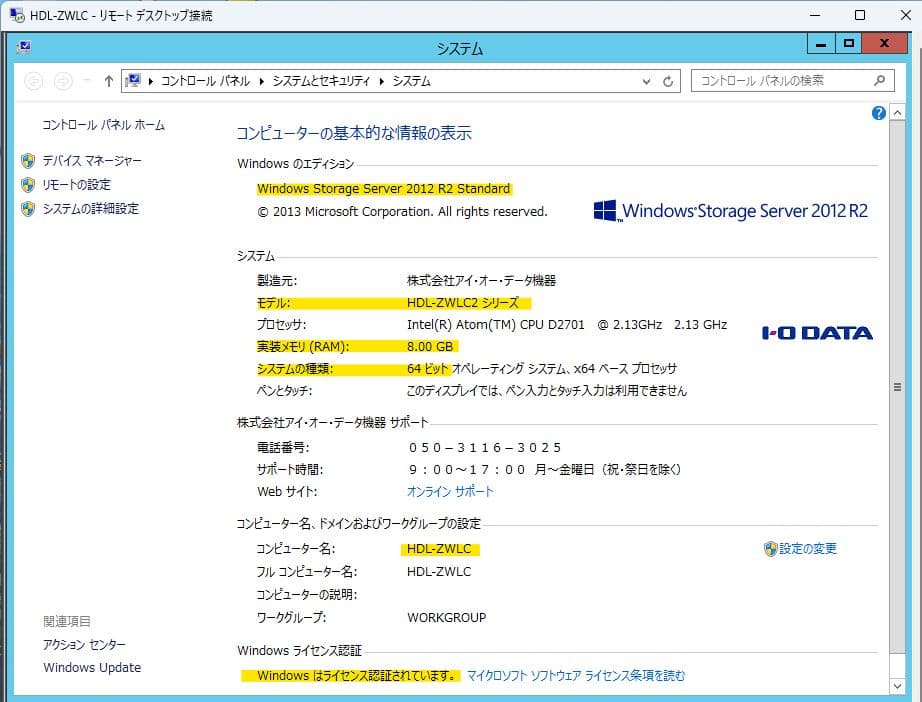This screenshot has height=702, width=922.
Task: Go back with the back arrow
Action: click(34, 81)
